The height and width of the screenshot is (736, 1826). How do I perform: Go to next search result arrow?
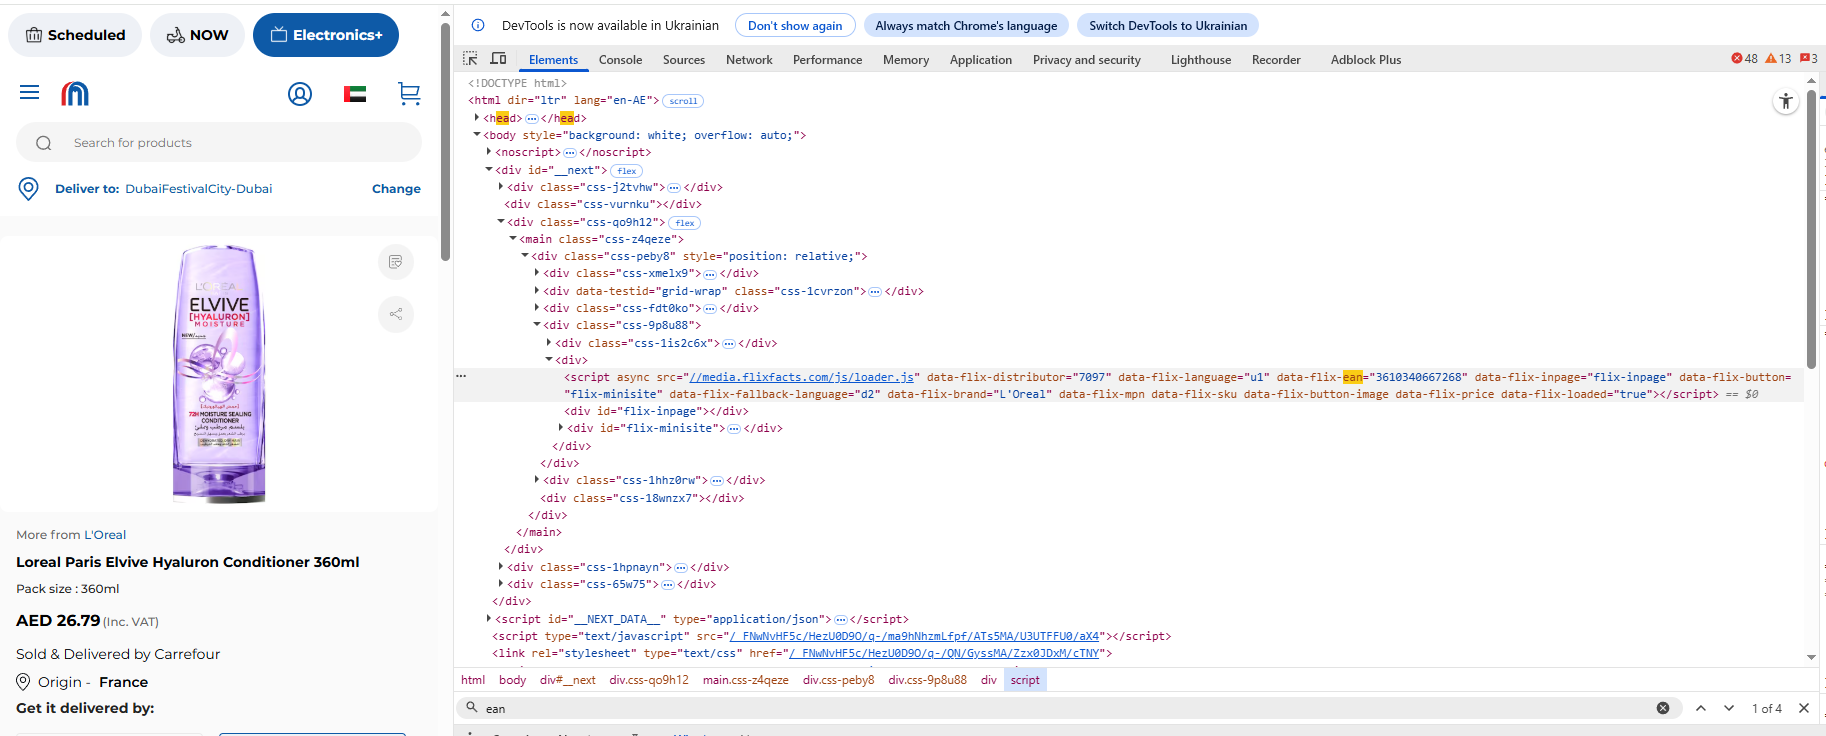point(1729,708)
